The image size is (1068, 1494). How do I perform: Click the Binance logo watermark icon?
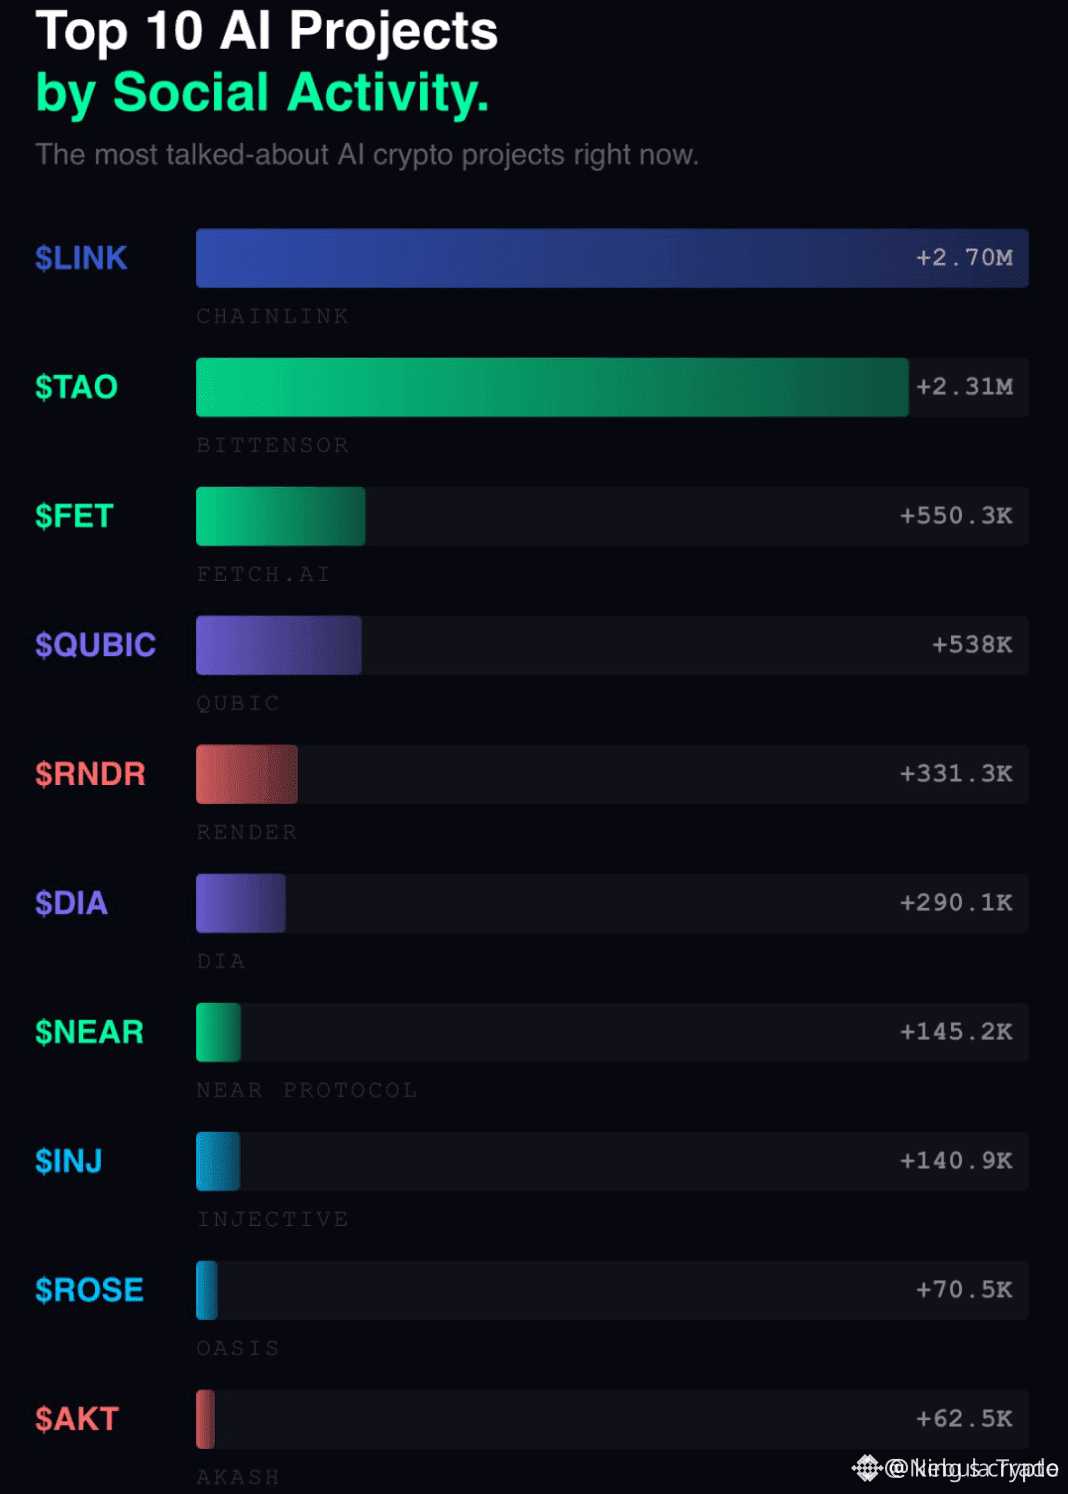(866, 1468)
